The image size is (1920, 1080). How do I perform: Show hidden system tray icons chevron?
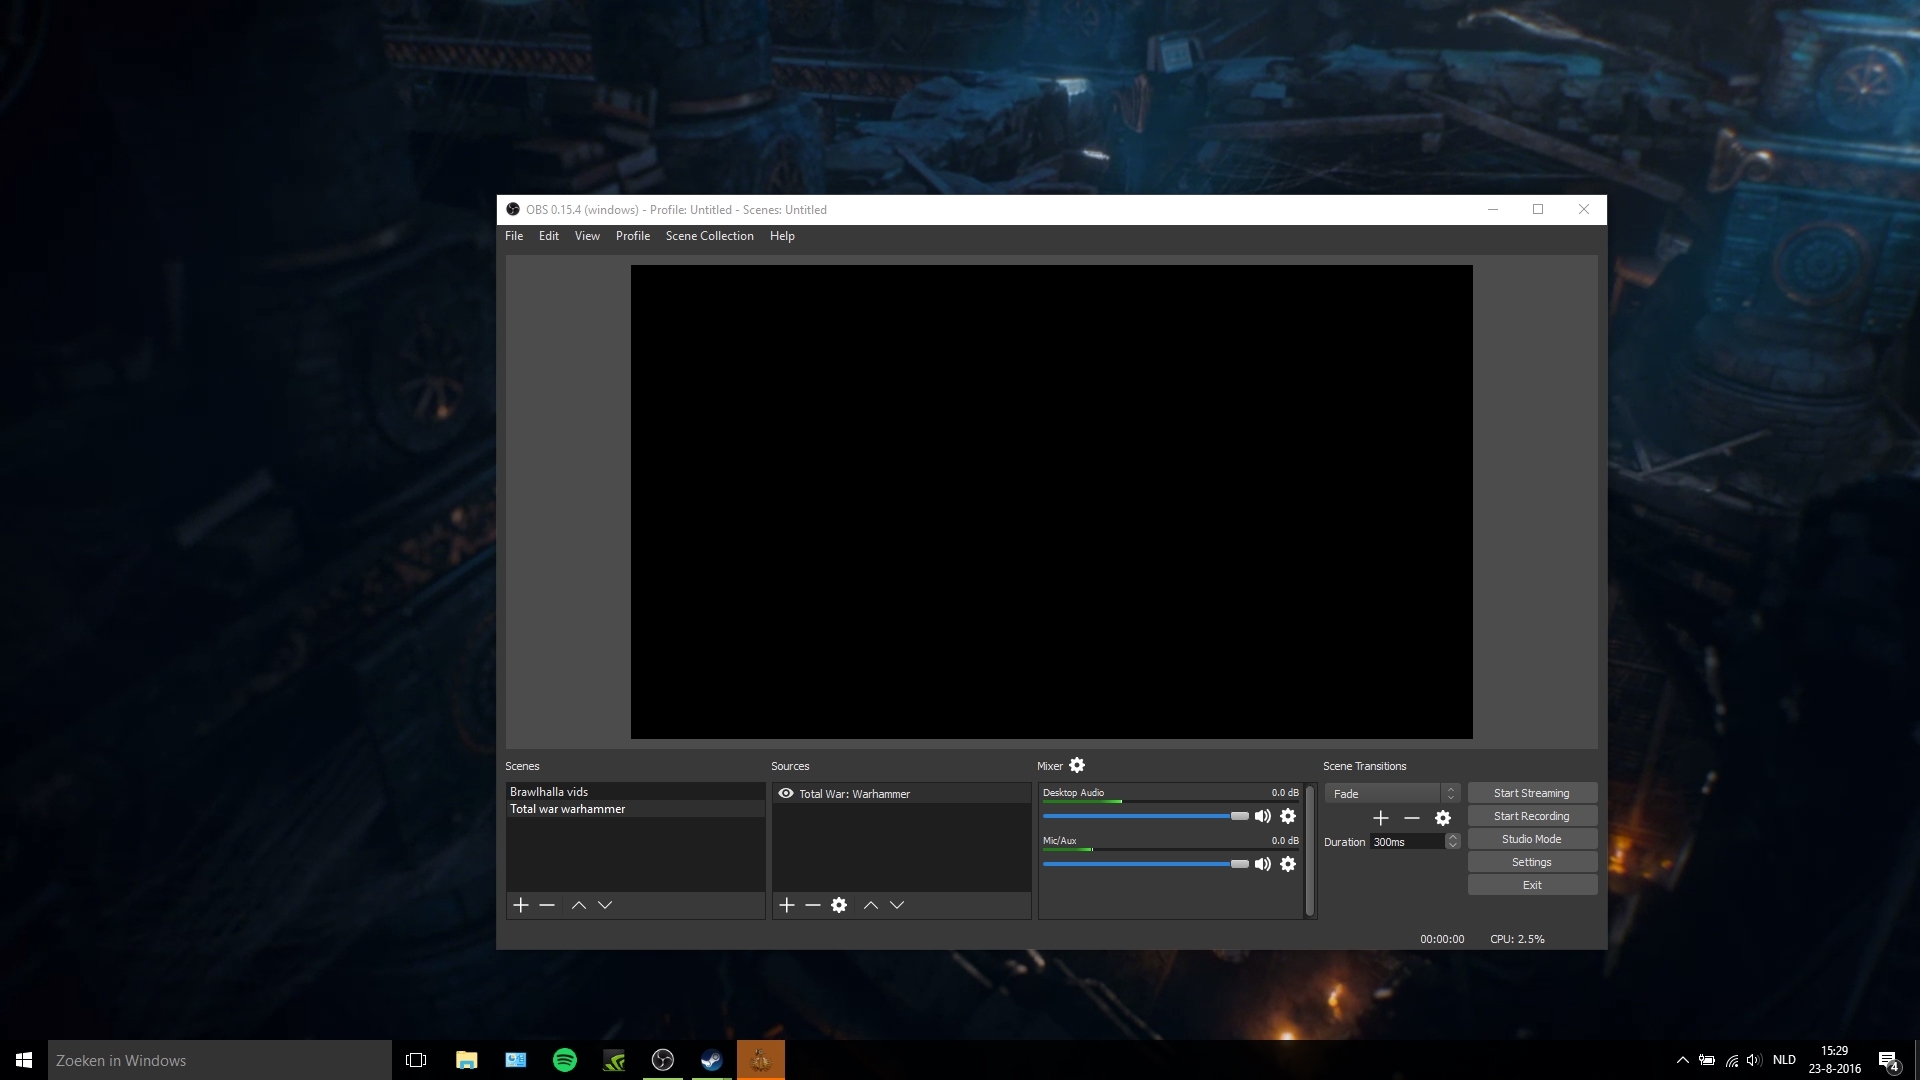click(x=1682, y=1060)
